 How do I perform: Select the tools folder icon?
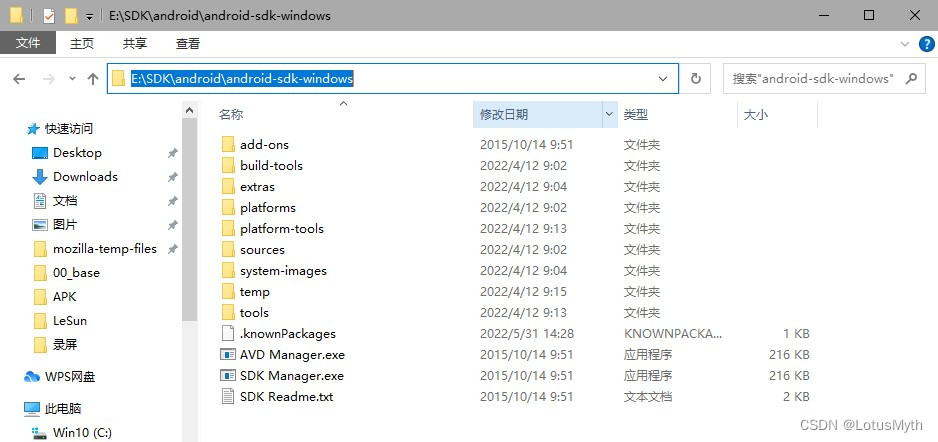[228, 312]
